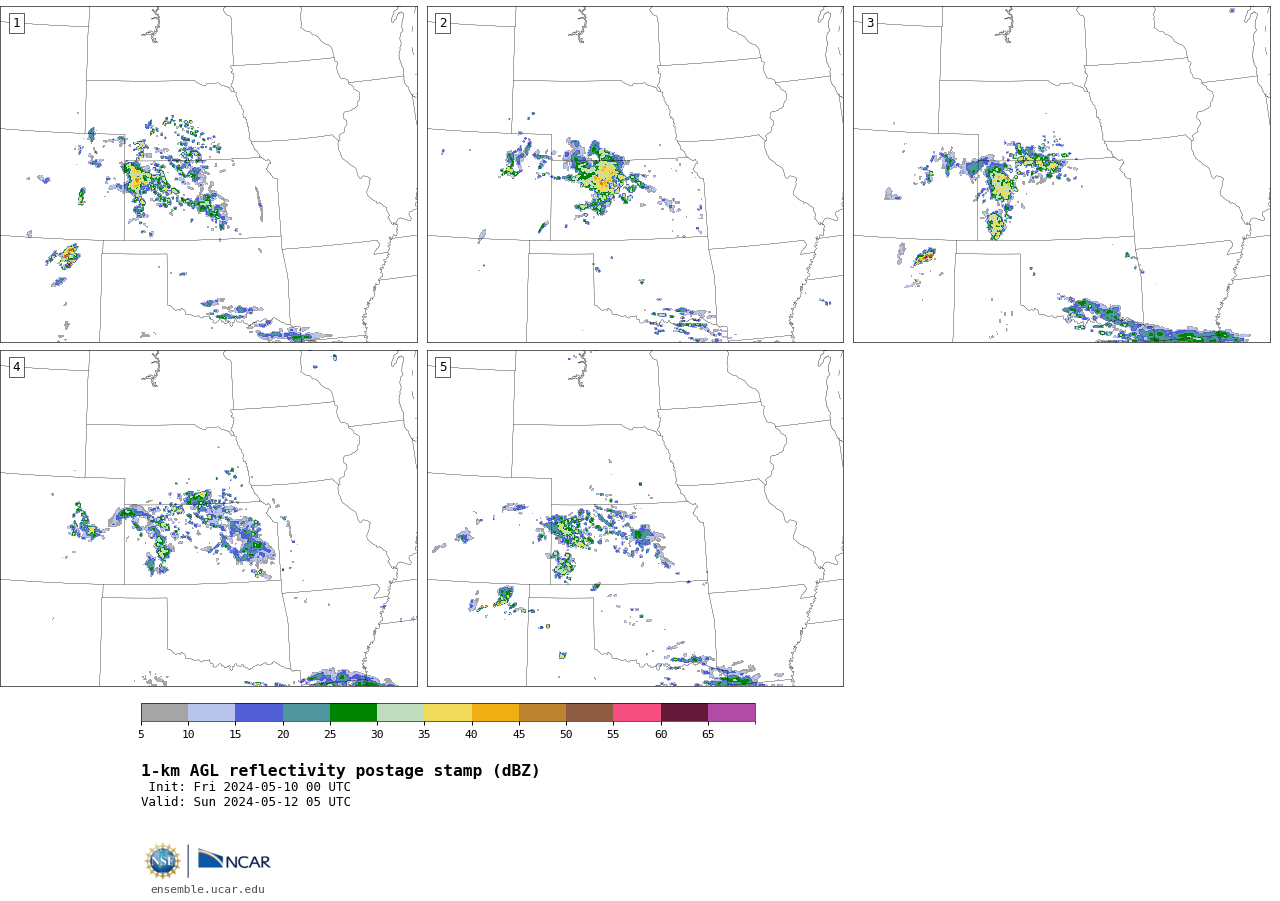Click the maroon 60-65 dBZ swatch
This screenshot has height=901, width=1280.
(684, 713)
